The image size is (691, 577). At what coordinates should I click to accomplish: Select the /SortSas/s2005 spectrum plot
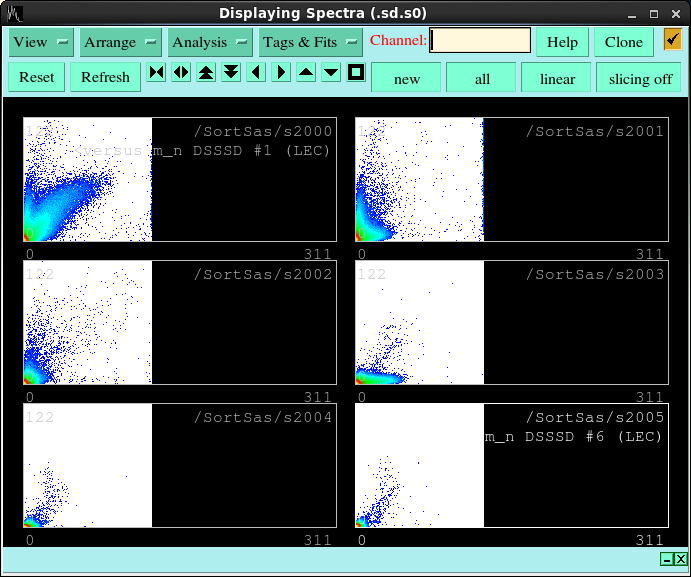click(512, 465)
